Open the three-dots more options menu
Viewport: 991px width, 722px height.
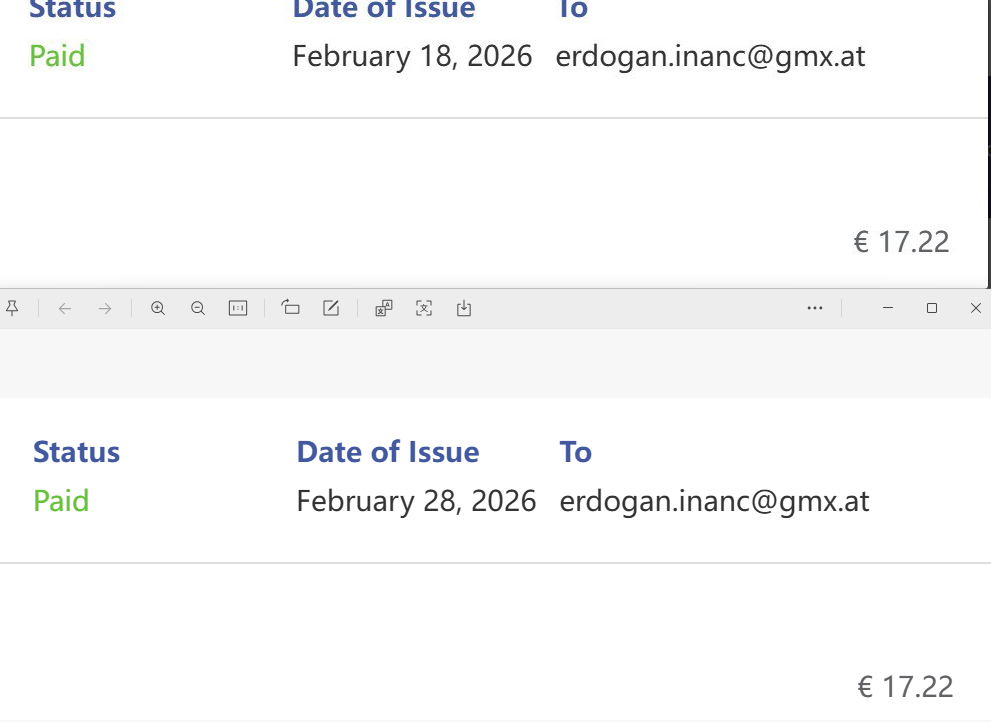point(815,308)
